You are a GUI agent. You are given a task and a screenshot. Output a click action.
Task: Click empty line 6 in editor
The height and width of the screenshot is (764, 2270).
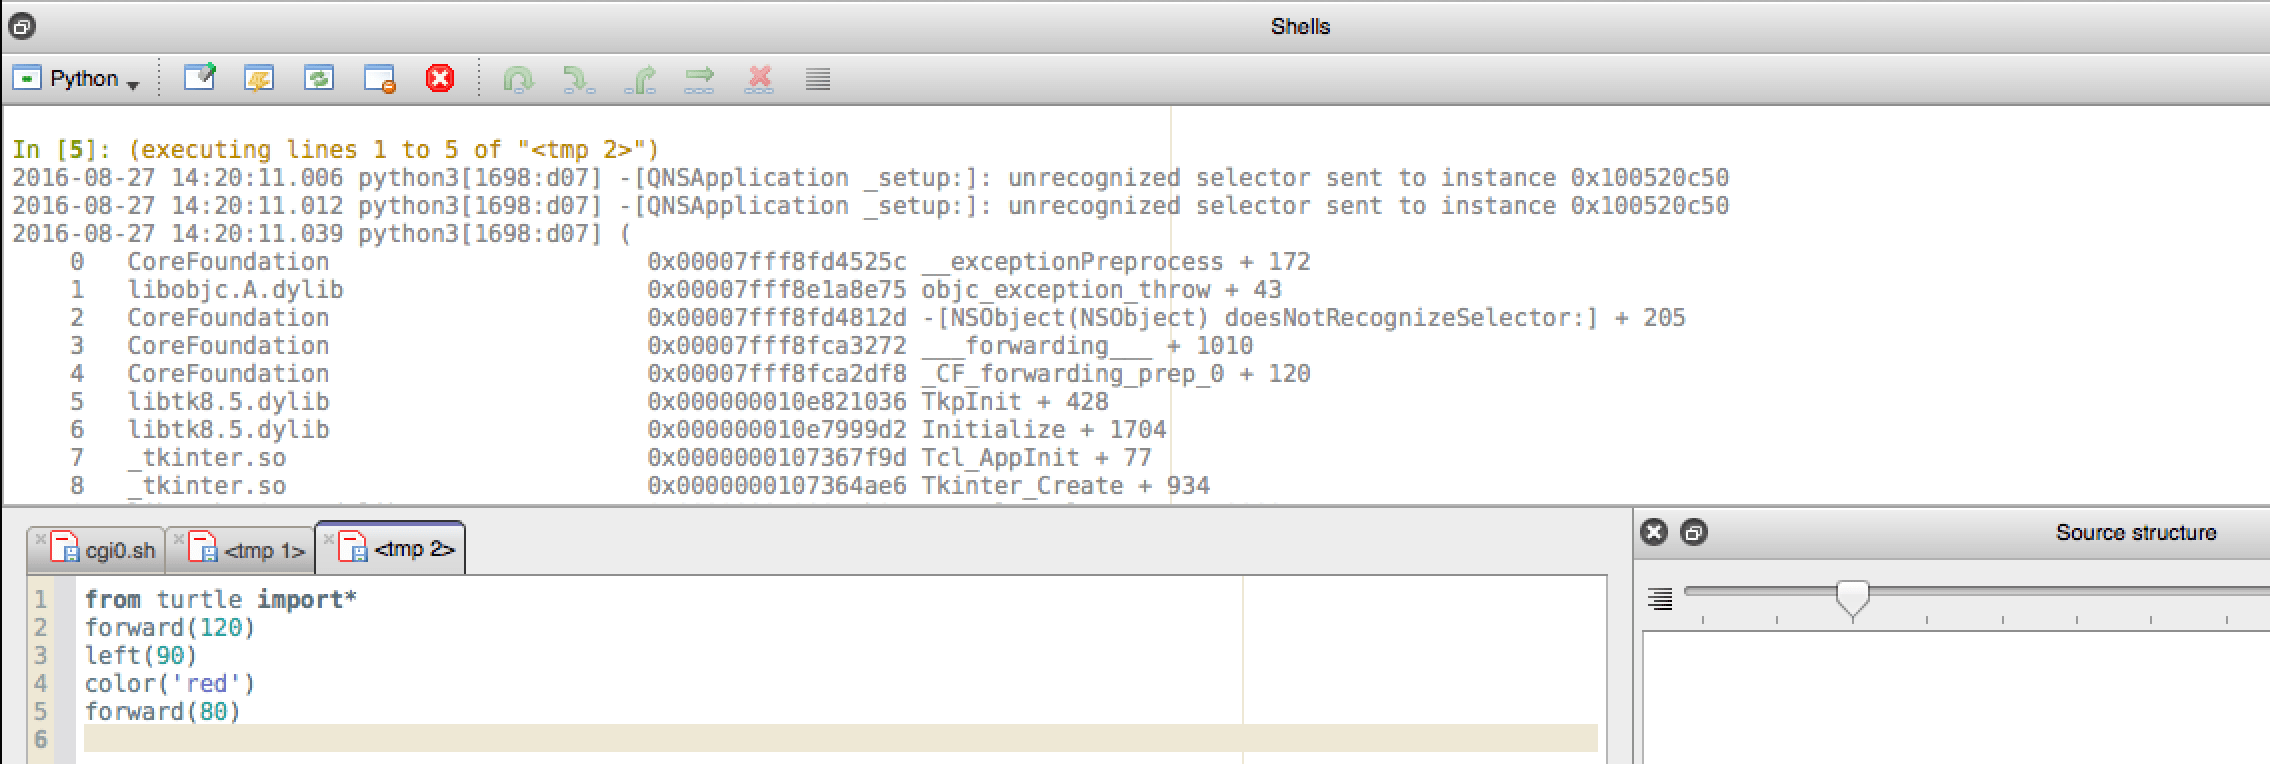pos(840,738)
